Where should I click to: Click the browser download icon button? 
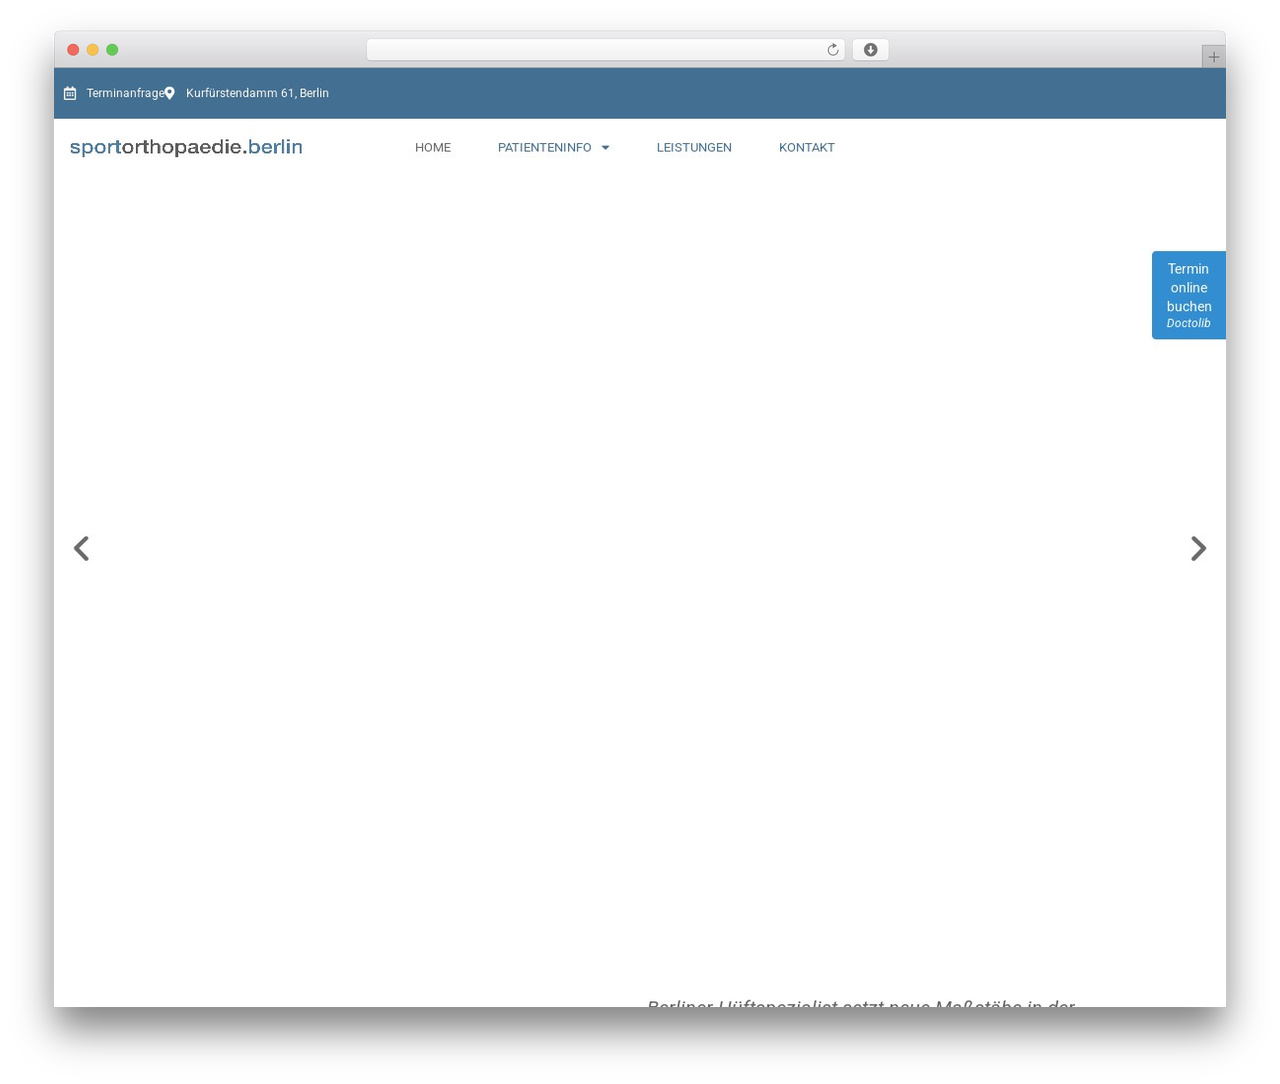pyautogui.click(x=870, y=50)
